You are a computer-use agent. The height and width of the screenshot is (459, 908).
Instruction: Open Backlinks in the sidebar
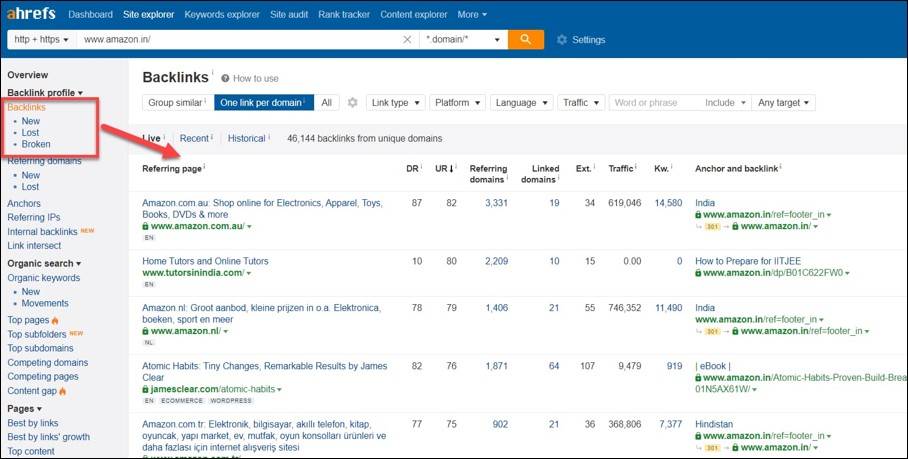click(26, 108)
